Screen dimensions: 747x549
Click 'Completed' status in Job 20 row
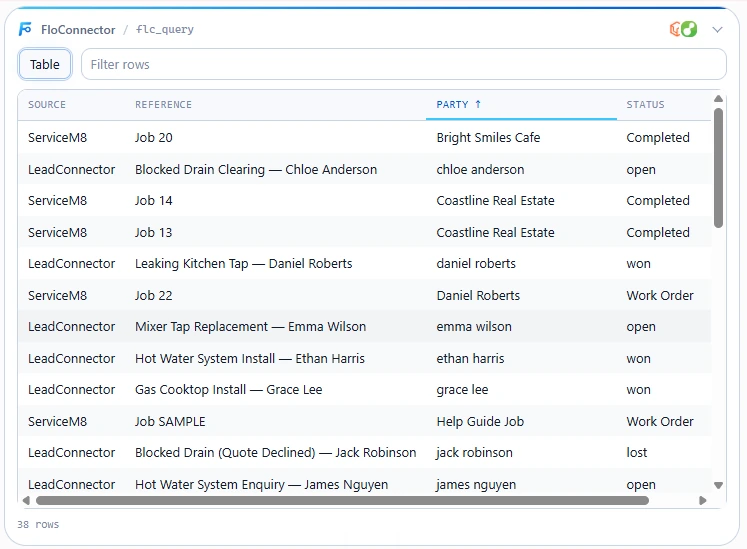pyautogui.click(x=658, y=138)
